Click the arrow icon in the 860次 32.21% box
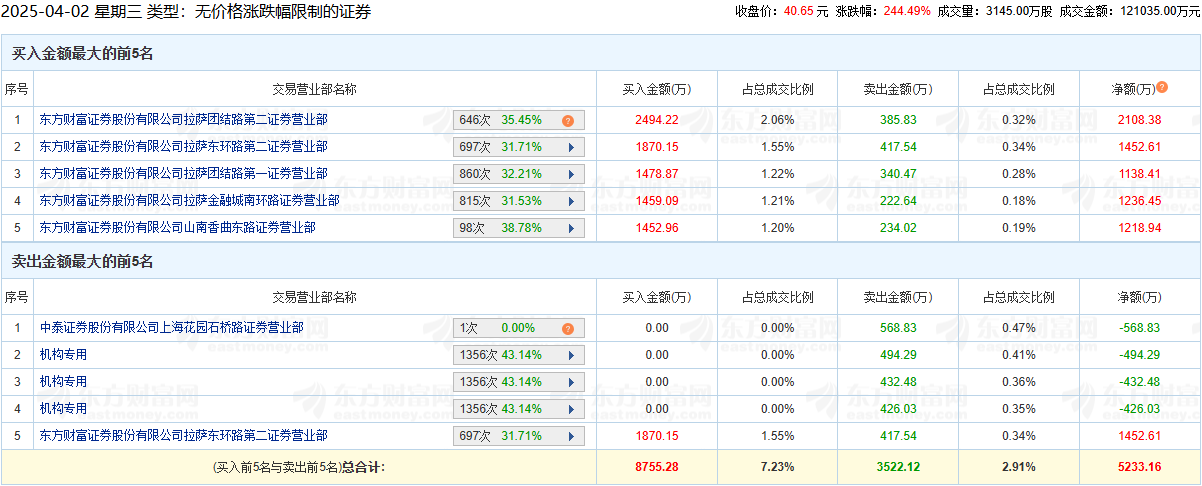 pos(571,174)
